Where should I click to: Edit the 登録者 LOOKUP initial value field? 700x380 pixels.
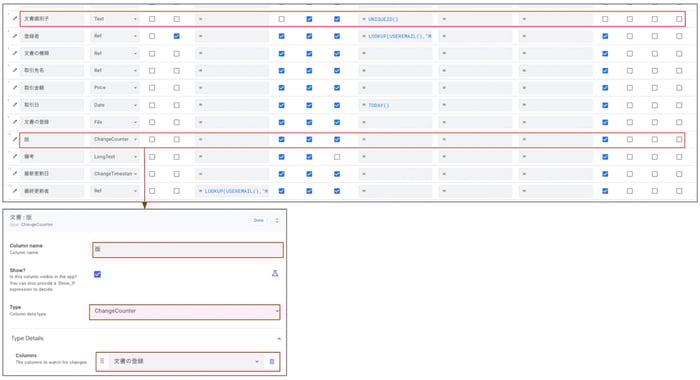click(x=396, y=36)
